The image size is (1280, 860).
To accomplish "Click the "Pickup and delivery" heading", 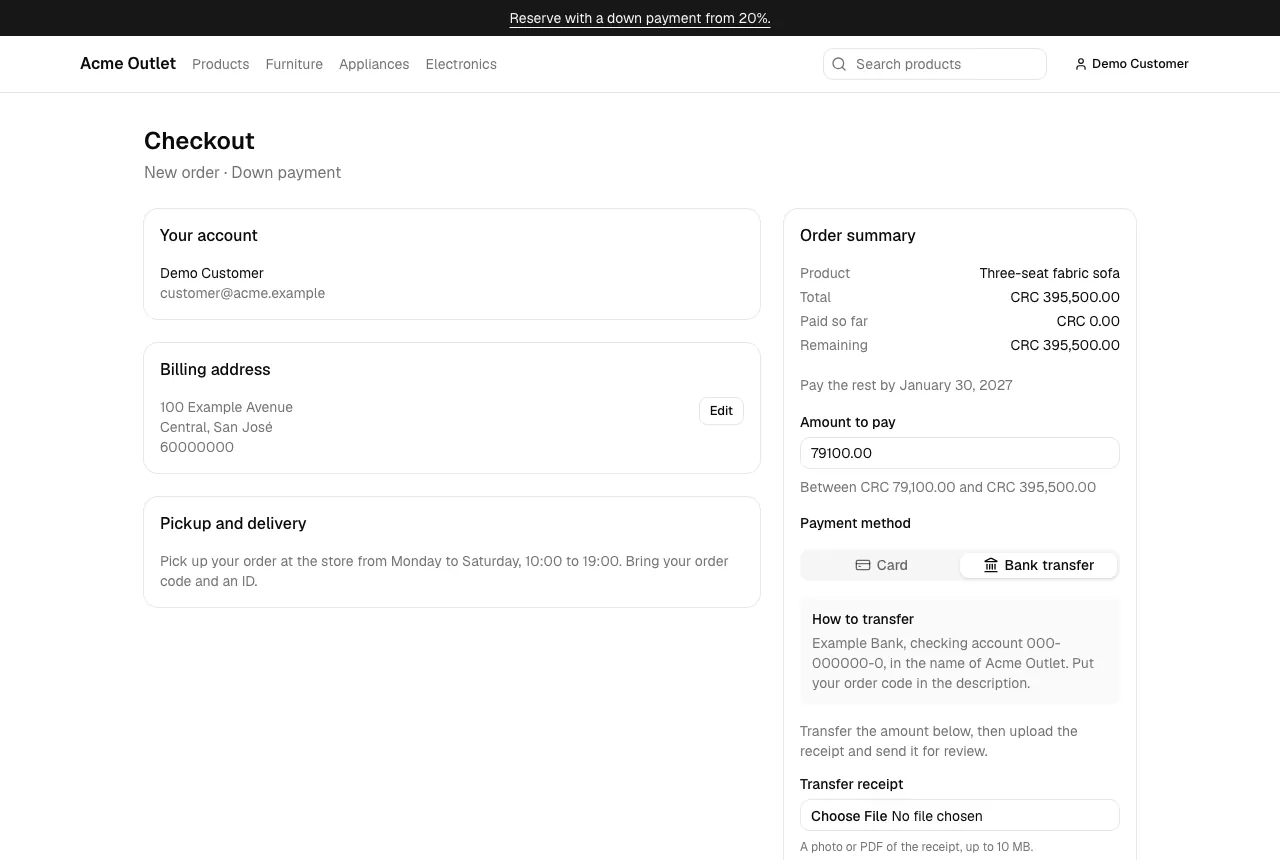I will tap(233, 523).
